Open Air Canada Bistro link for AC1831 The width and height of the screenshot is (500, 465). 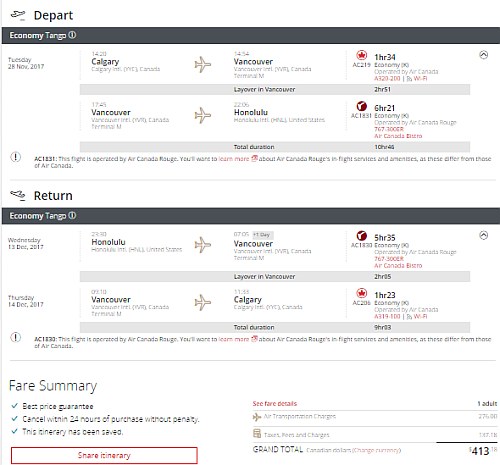(398, 136)
